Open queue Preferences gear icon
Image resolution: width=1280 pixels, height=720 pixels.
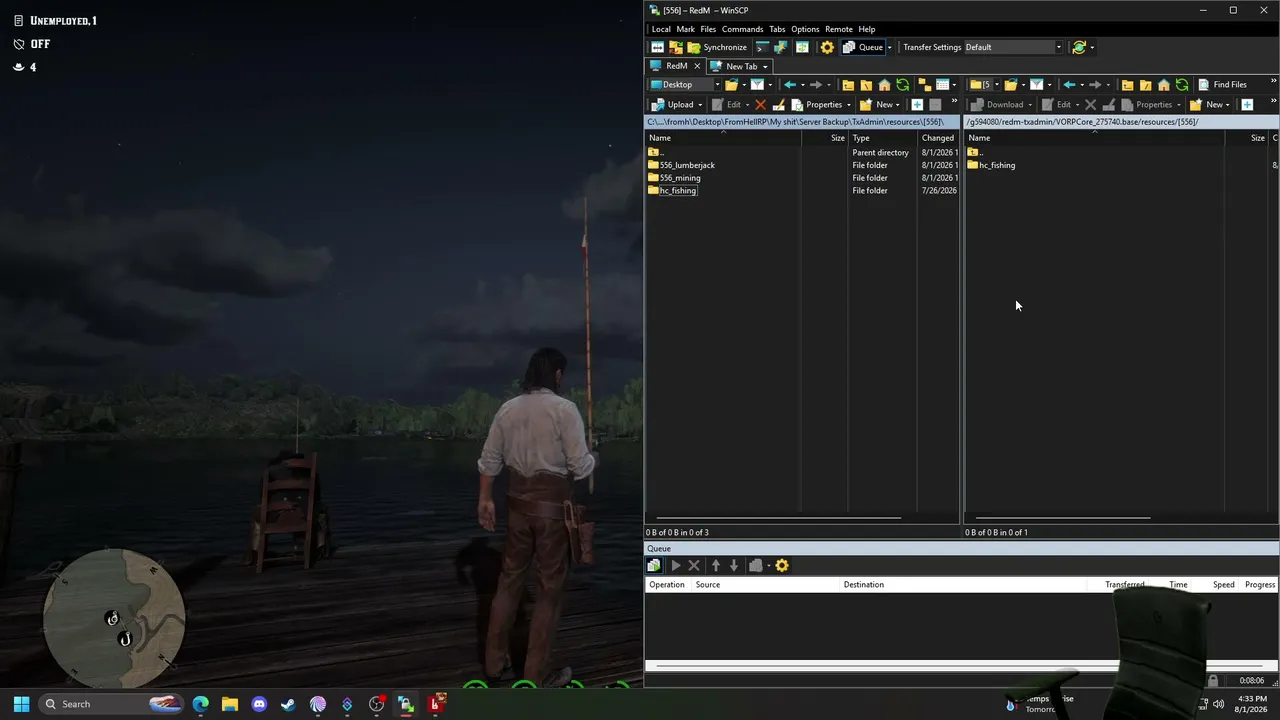(x=782, y=566)
